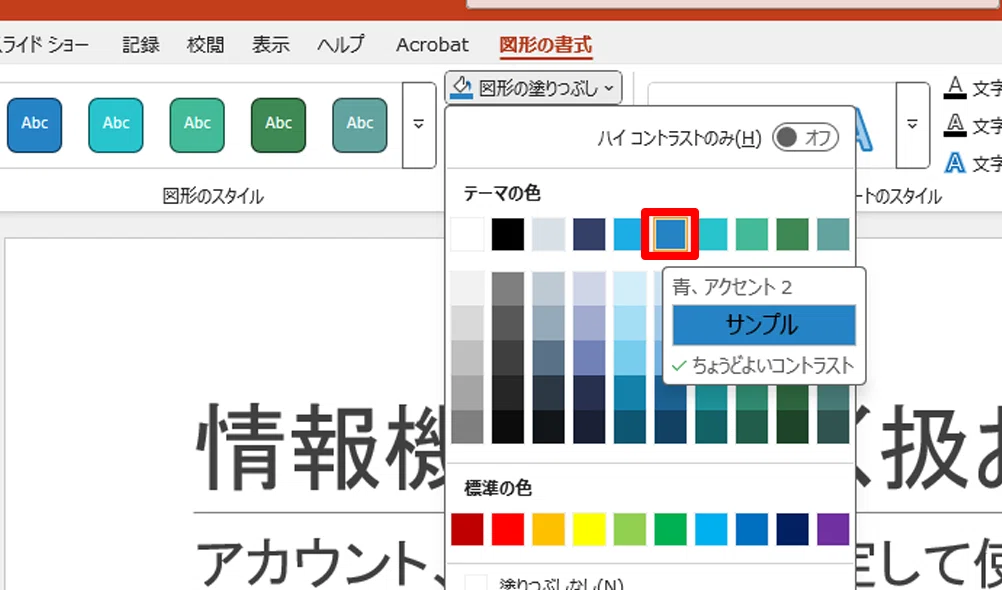Click the 図形のスタイル group label

coord(213,196)
